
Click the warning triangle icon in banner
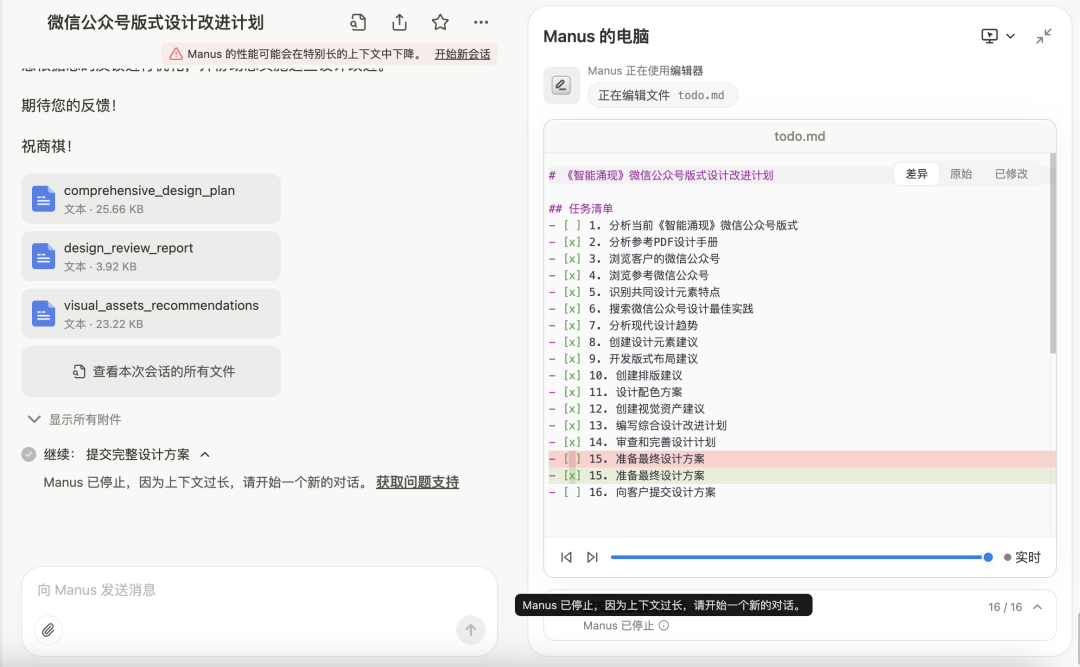(176, 54)
